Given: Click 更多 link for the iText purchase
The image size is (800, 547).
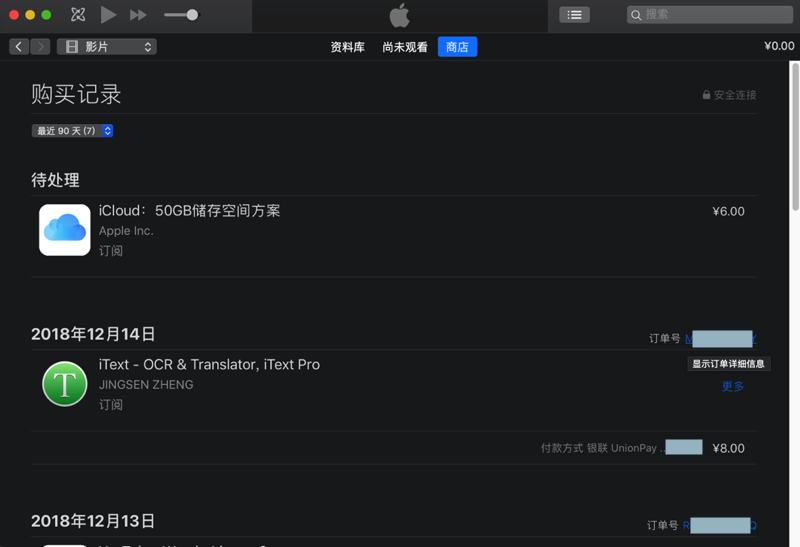Looking at the screenshot, I should (733, 386).
